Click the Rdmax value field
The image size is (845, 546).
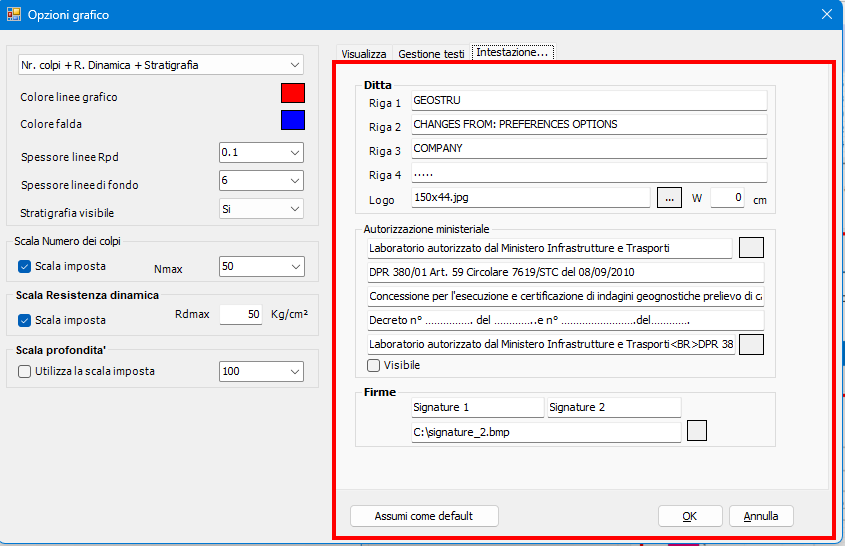coord(241,314)
